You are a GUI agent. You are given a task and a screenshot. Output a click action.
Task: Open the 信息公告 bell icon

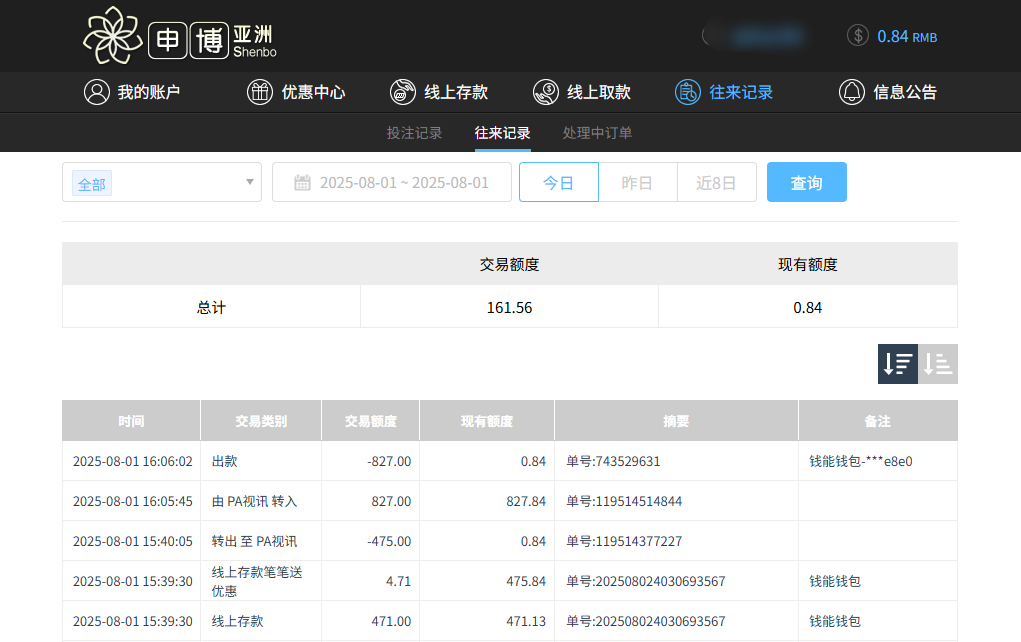[x=851, y=92]
